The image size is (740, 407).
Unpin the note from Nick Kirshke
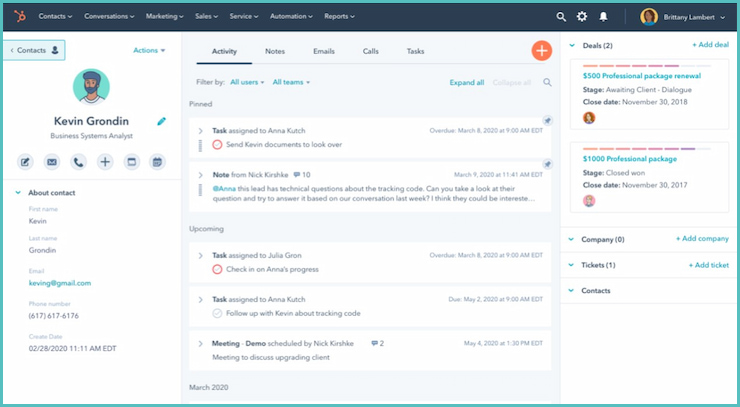pos(547,164)
